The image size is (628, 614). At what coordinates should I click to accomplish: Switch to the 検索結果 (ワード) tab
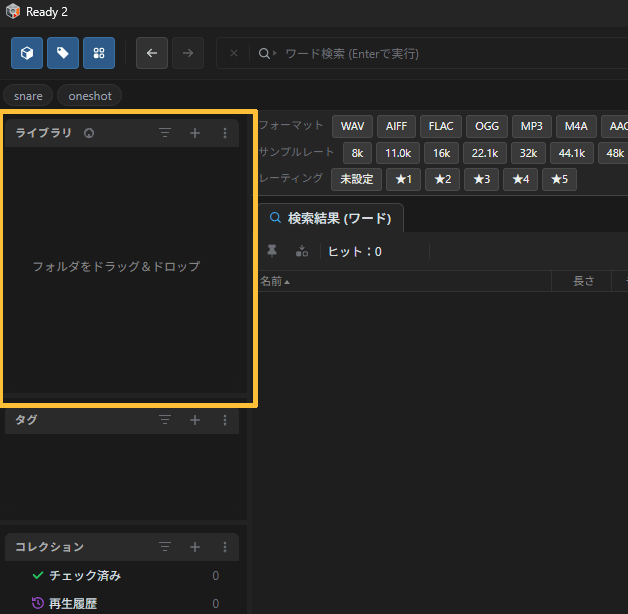point(331,218)
